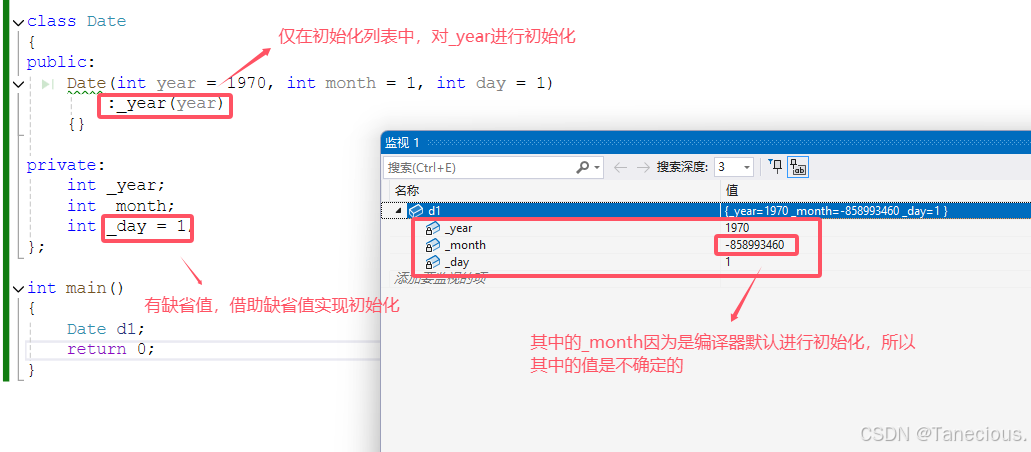Screen dimensions: 1031x452
Task: Click the 'return 0;' statement
Action: click(110, 349)
